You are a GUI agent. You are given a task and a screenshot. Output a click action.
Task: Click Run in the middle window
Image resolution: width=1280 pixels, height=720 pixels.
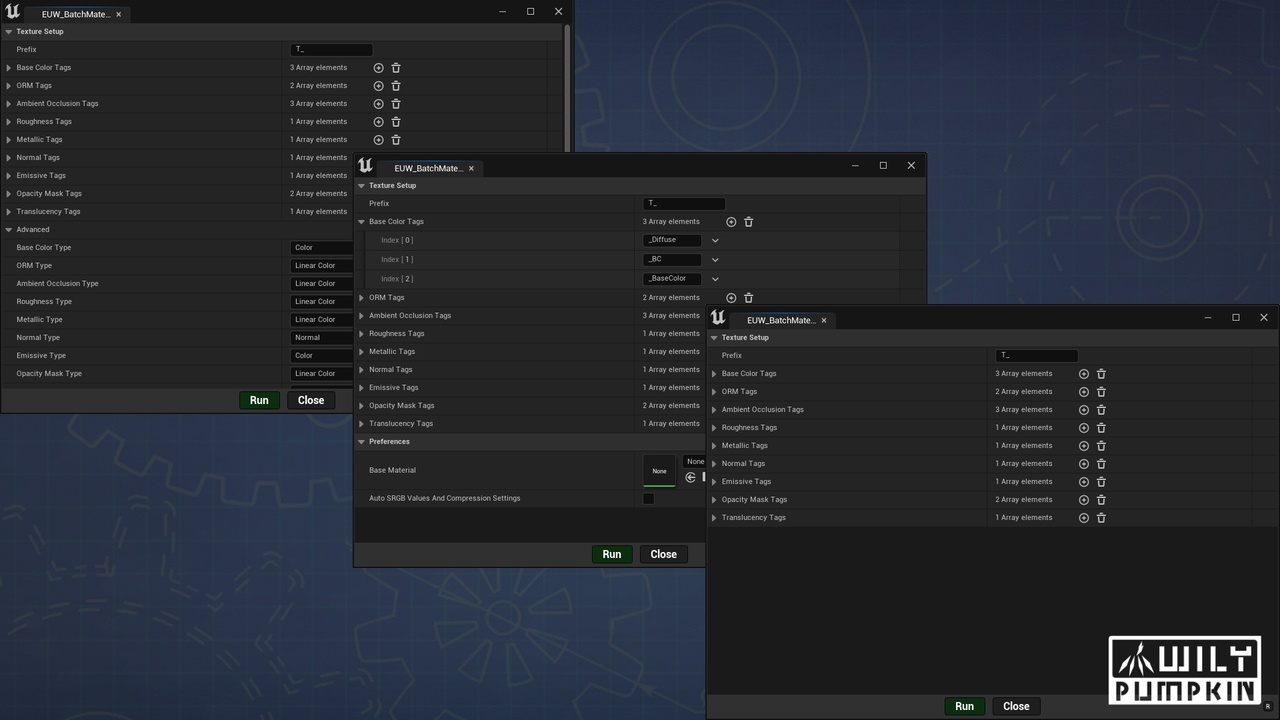coord(612,554)
